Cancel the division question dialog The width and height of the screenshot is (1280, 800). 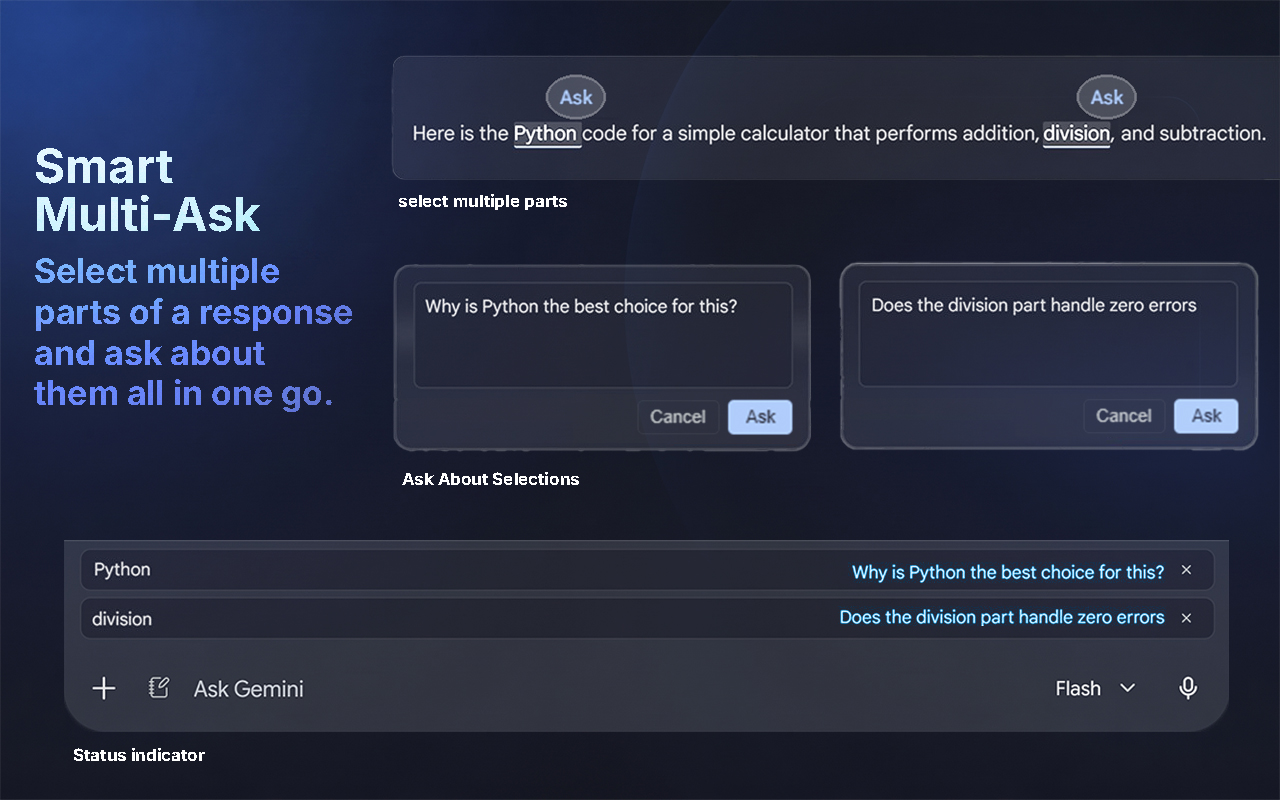click(x=1124, y=416)
